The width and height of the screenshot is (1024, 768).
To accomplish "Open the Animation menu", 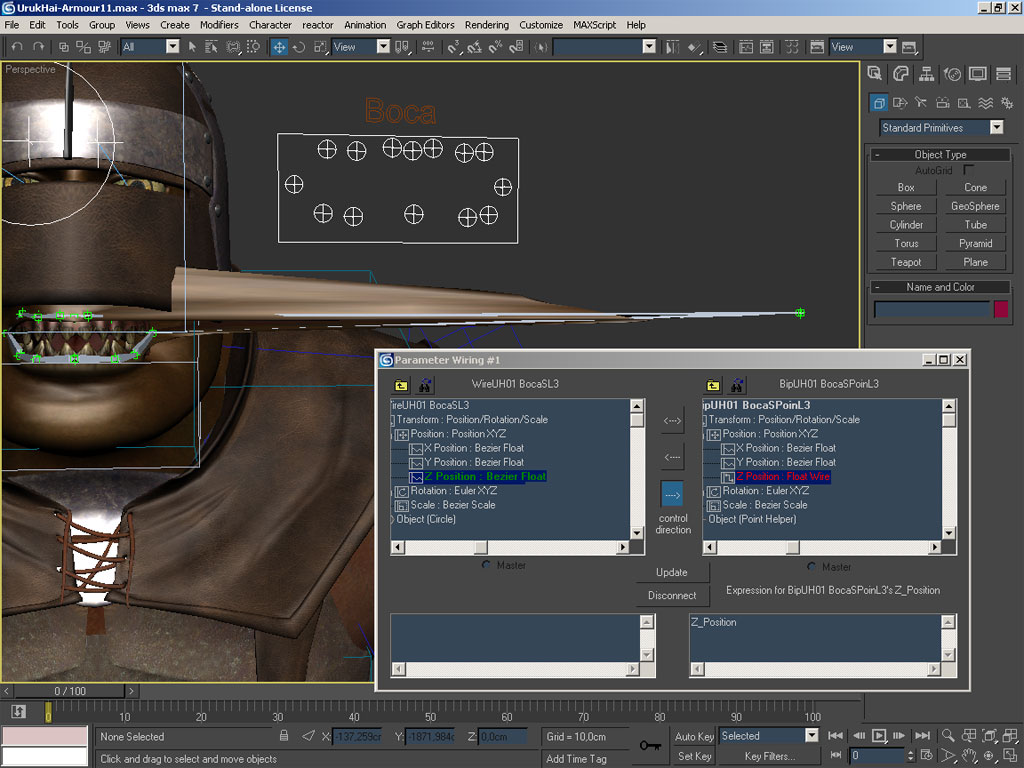I will tap(365, 25).
